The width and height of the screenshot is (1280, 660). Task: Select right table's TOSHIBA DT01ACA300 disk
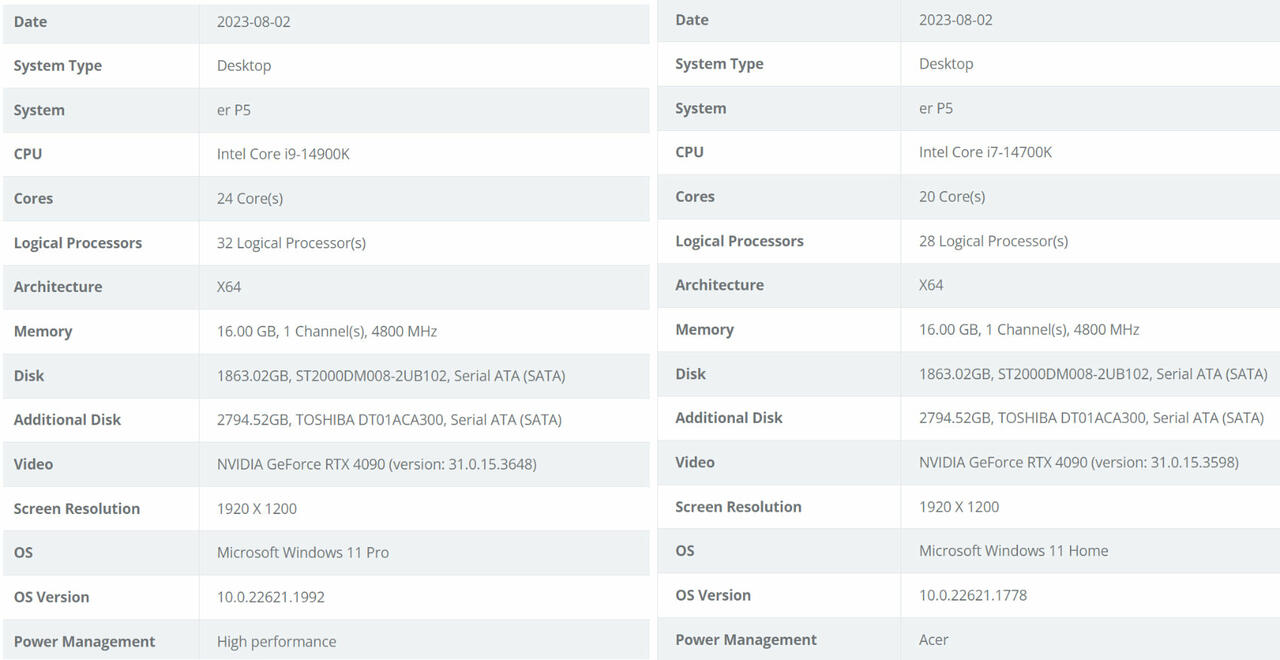1091,418
